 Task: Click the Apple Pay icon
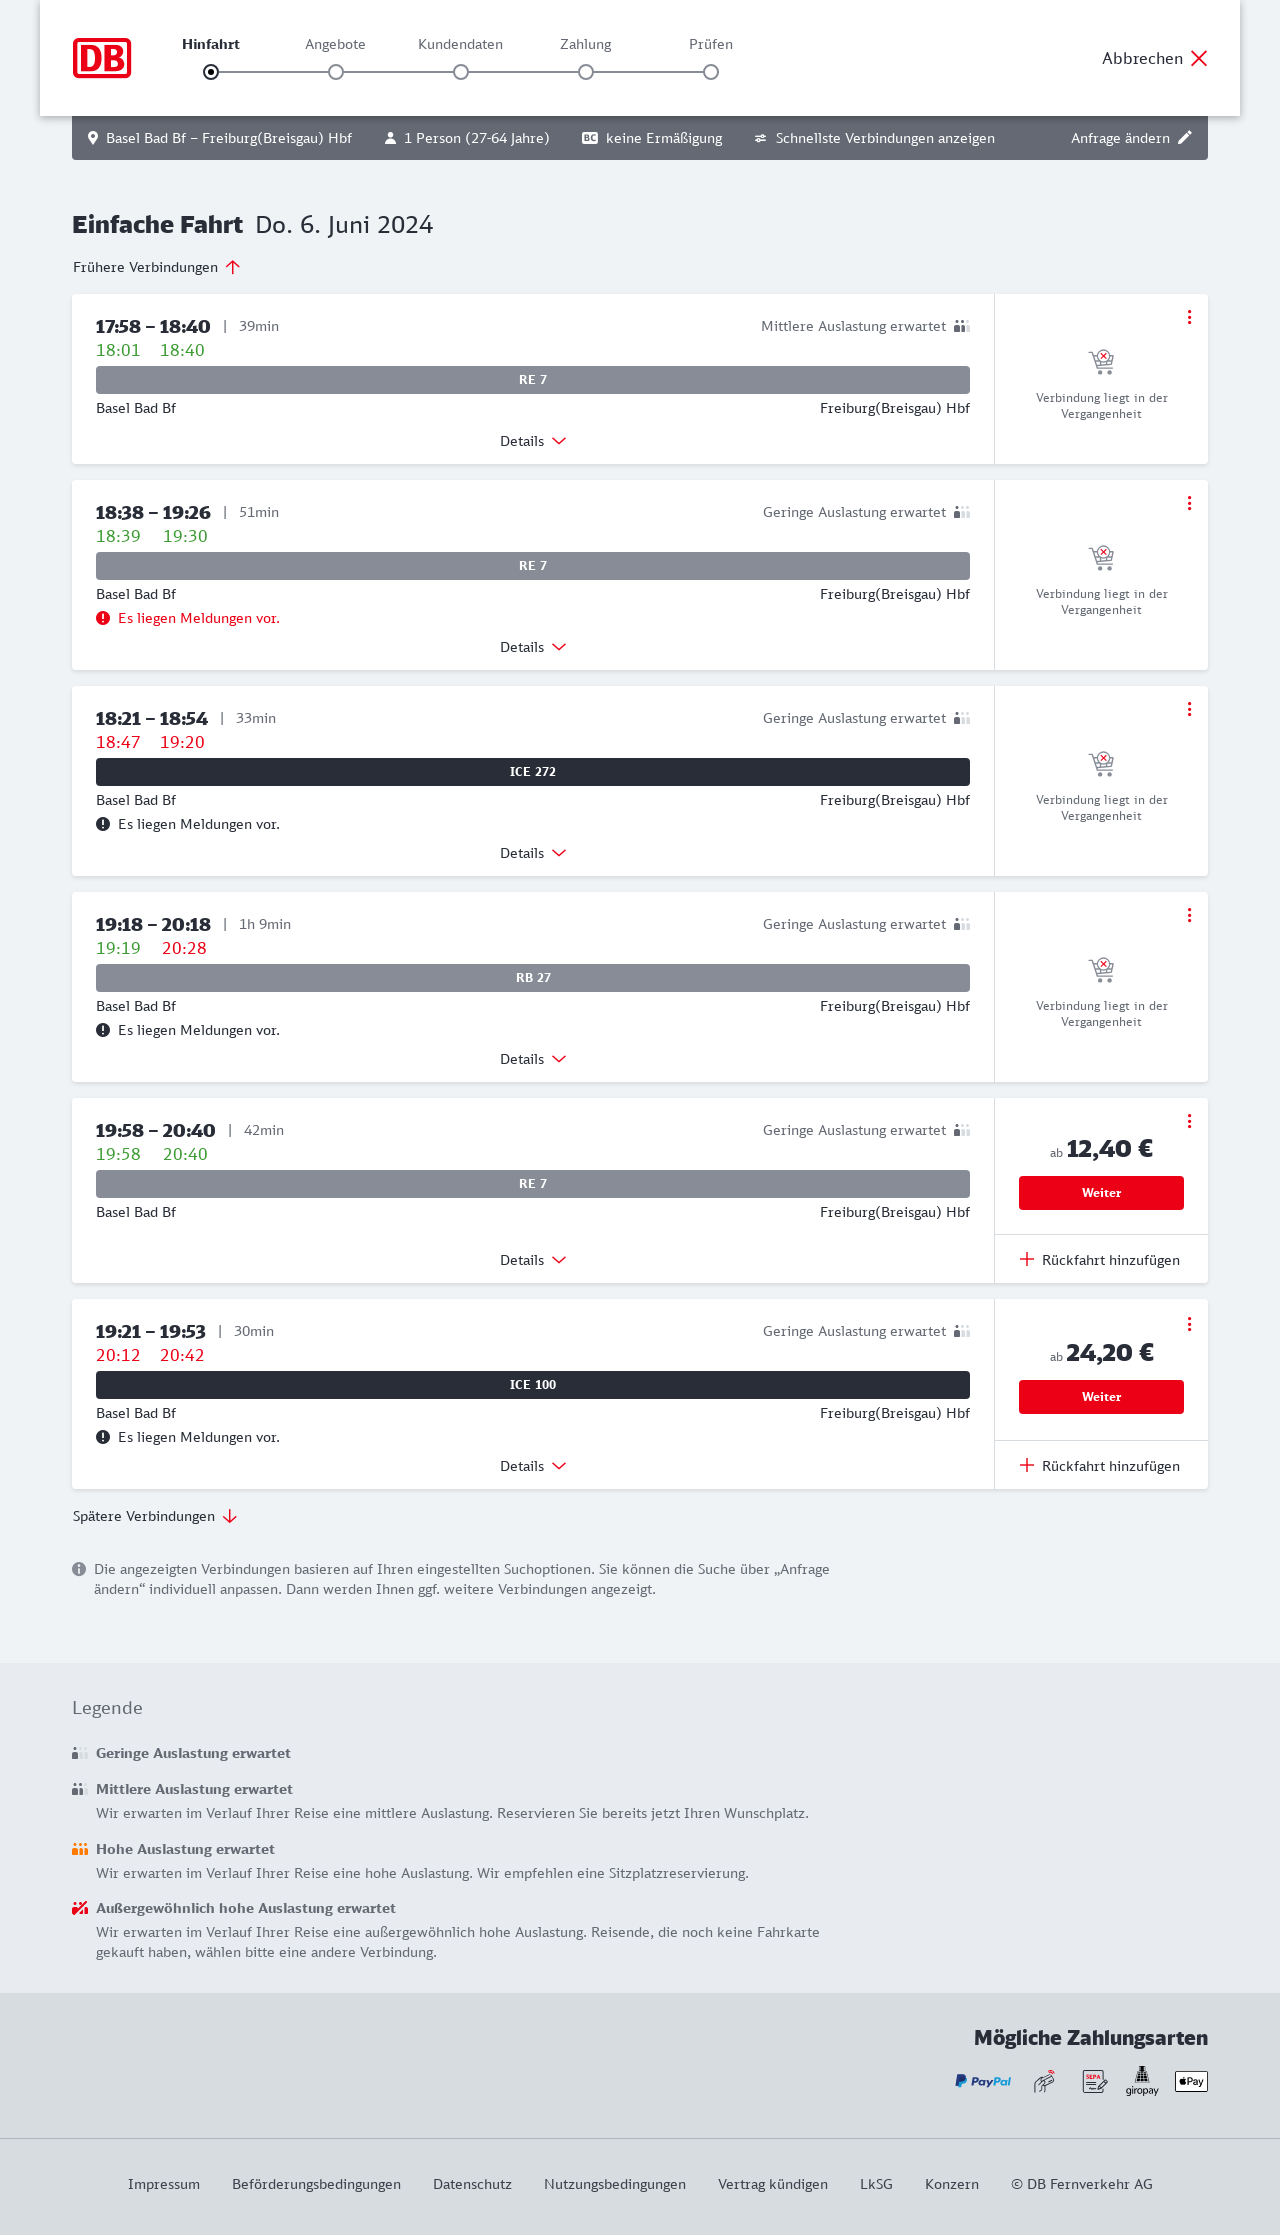pyautogui.click(x=1191, y=2081)
